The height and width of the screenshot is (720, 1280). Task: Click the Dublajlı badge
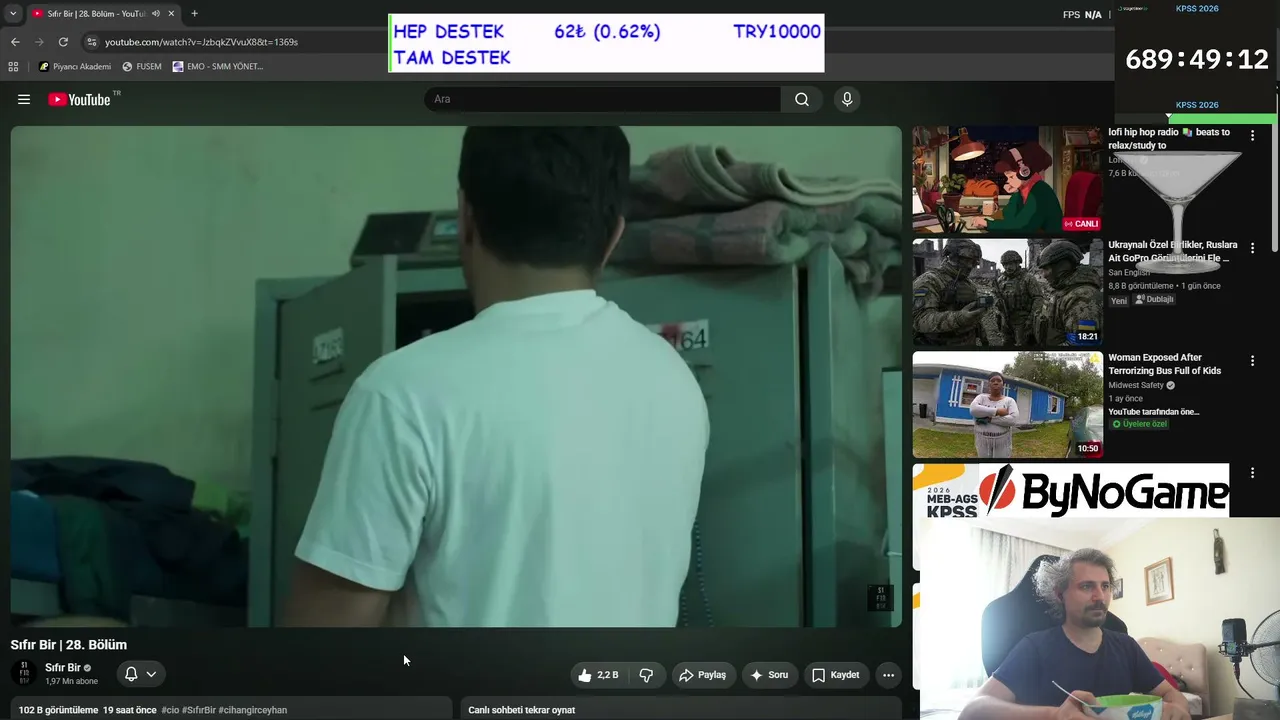1154,299
